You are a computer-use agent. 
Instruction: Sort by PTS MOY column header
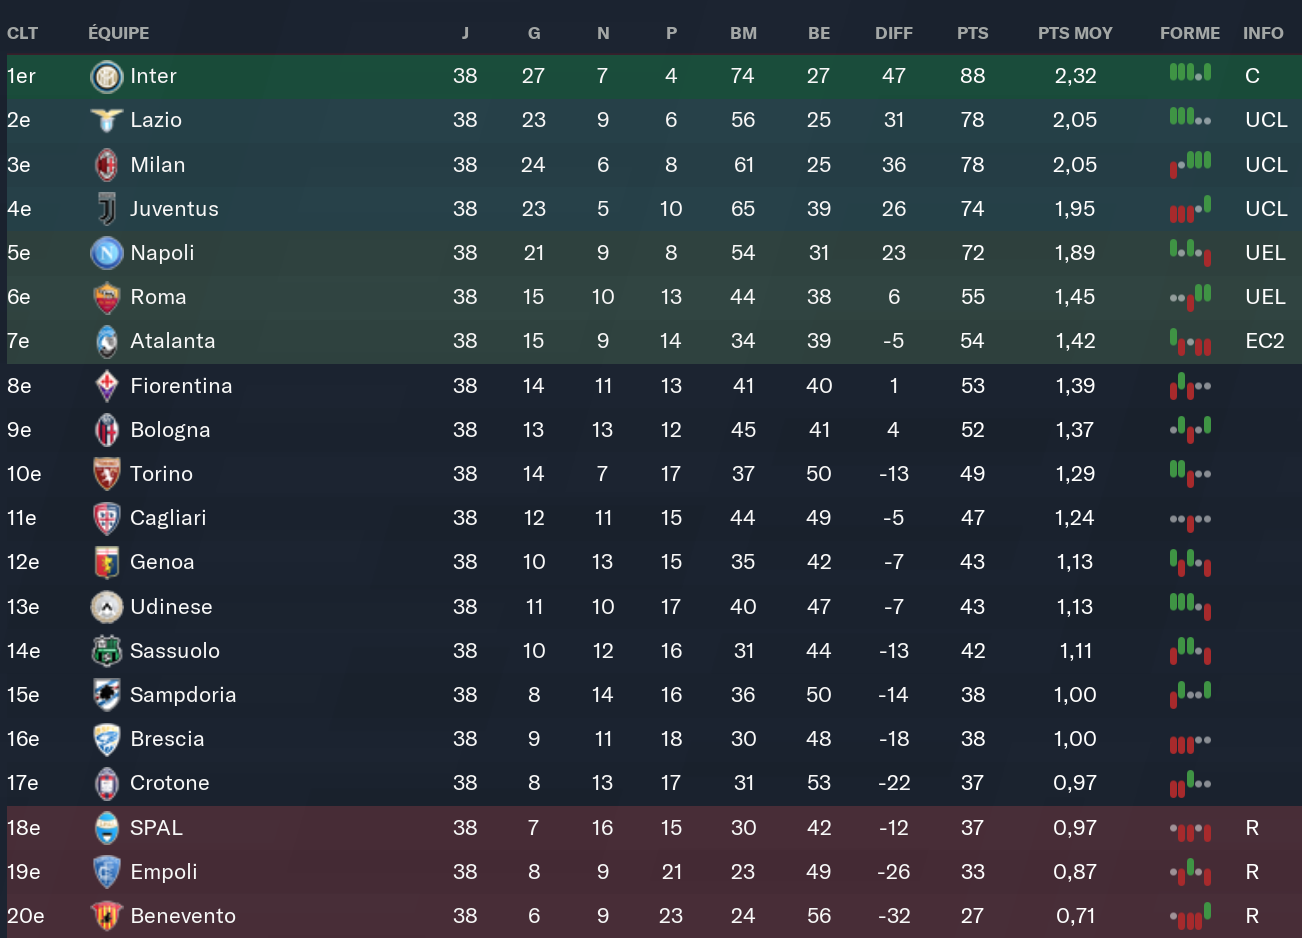tap(1075, 33)
